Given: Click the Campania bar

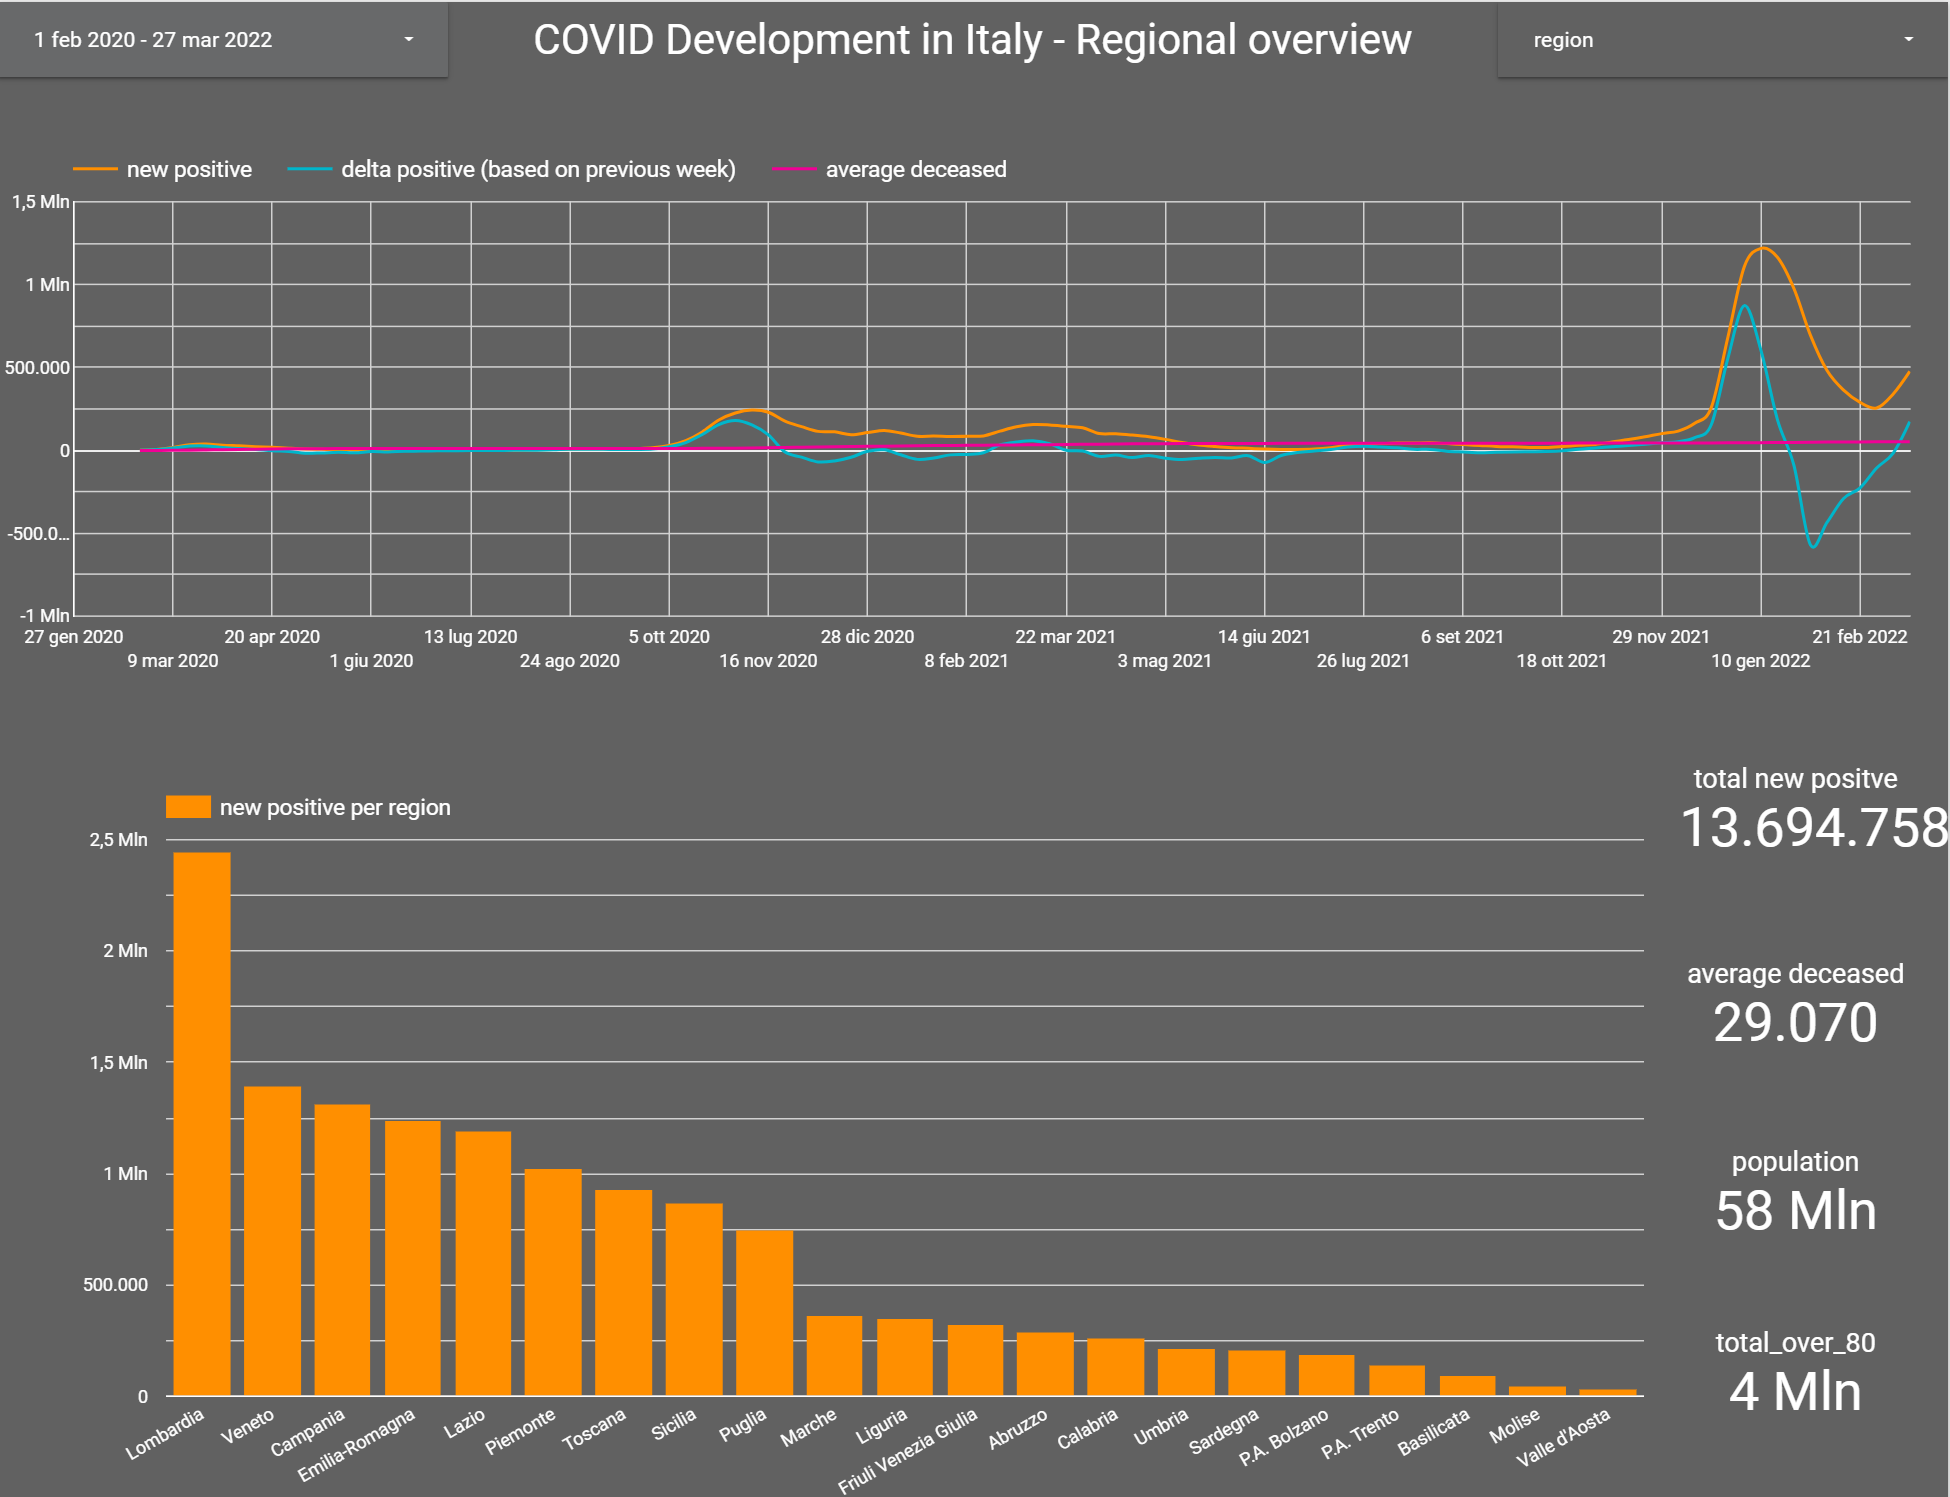Looking at the screenshot, I should [x=342, y=1250].
